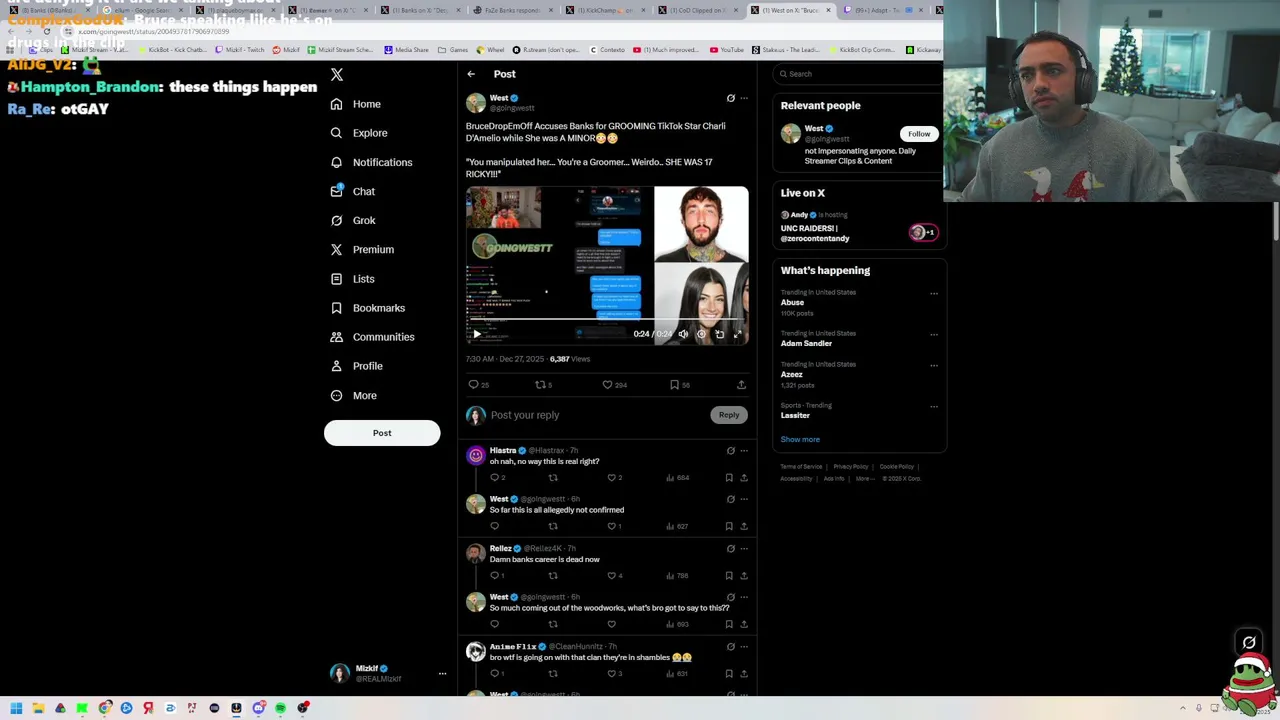Click 'Show more' under What's happening
The height and width of the screenshot is (720, 1280).
[800, 440]
